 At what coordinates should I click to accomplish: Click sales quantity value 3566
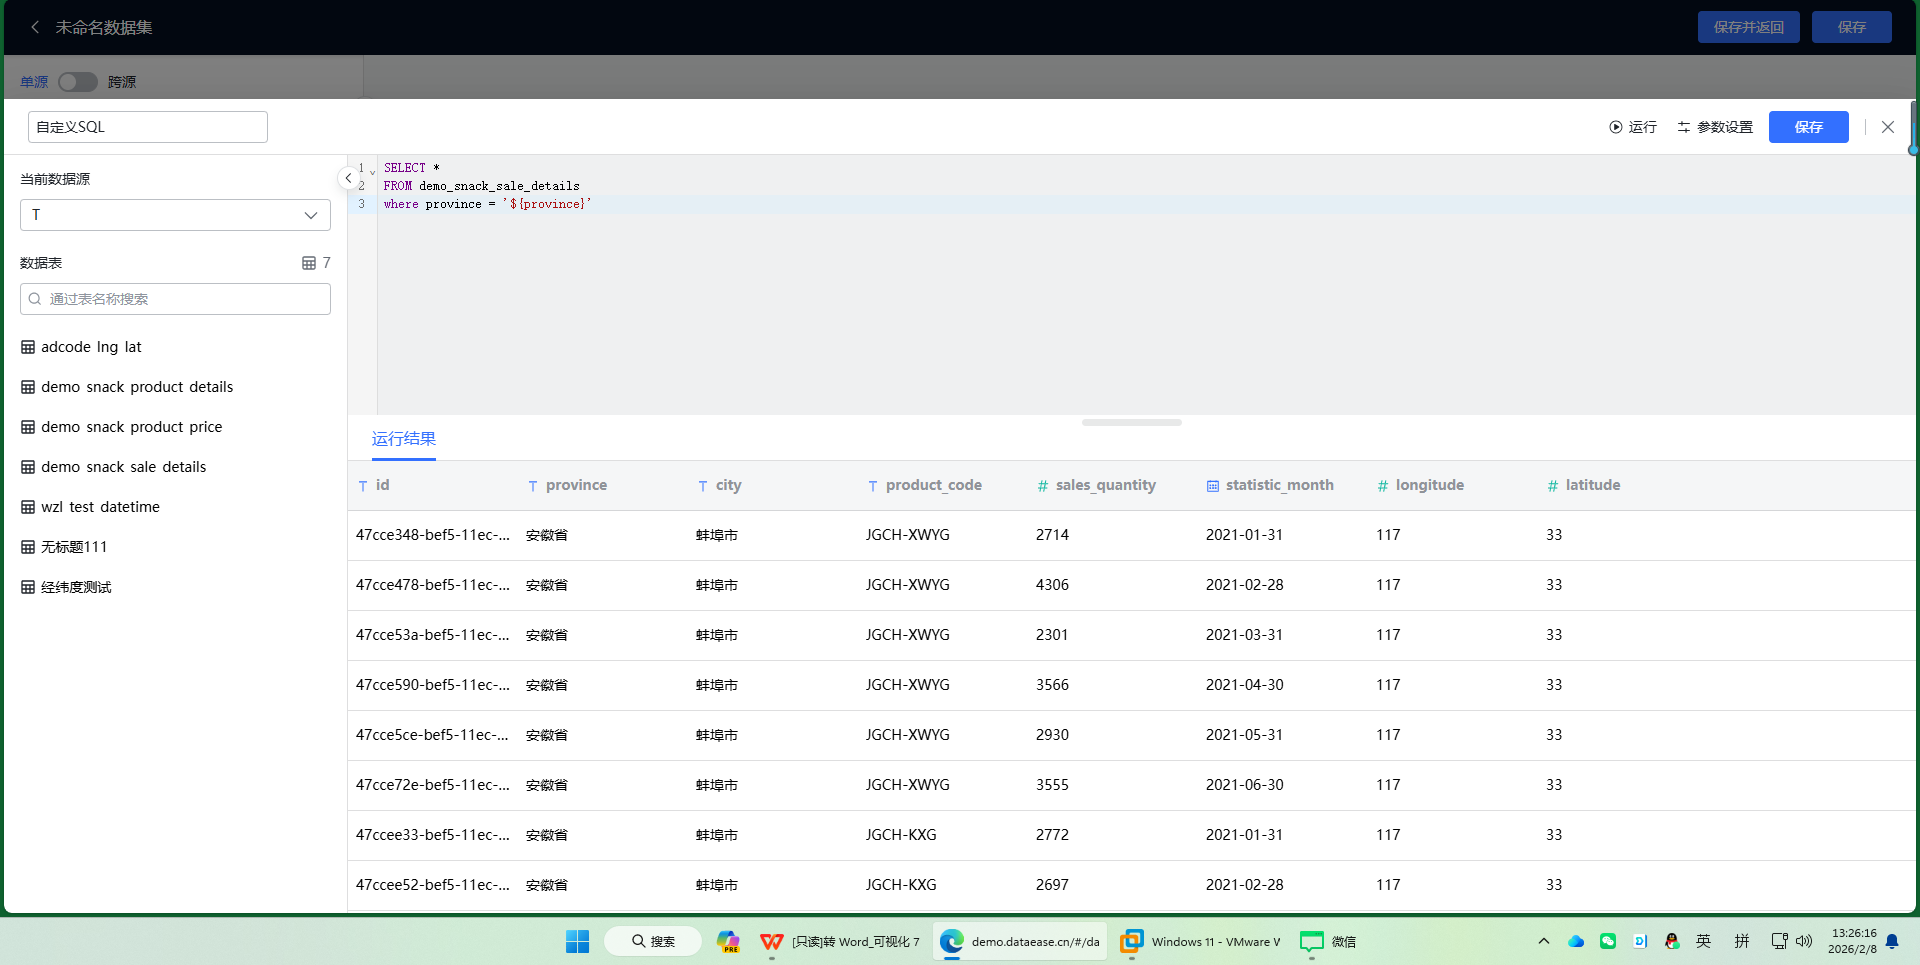pyautogui.click(x=1052, y=685)
